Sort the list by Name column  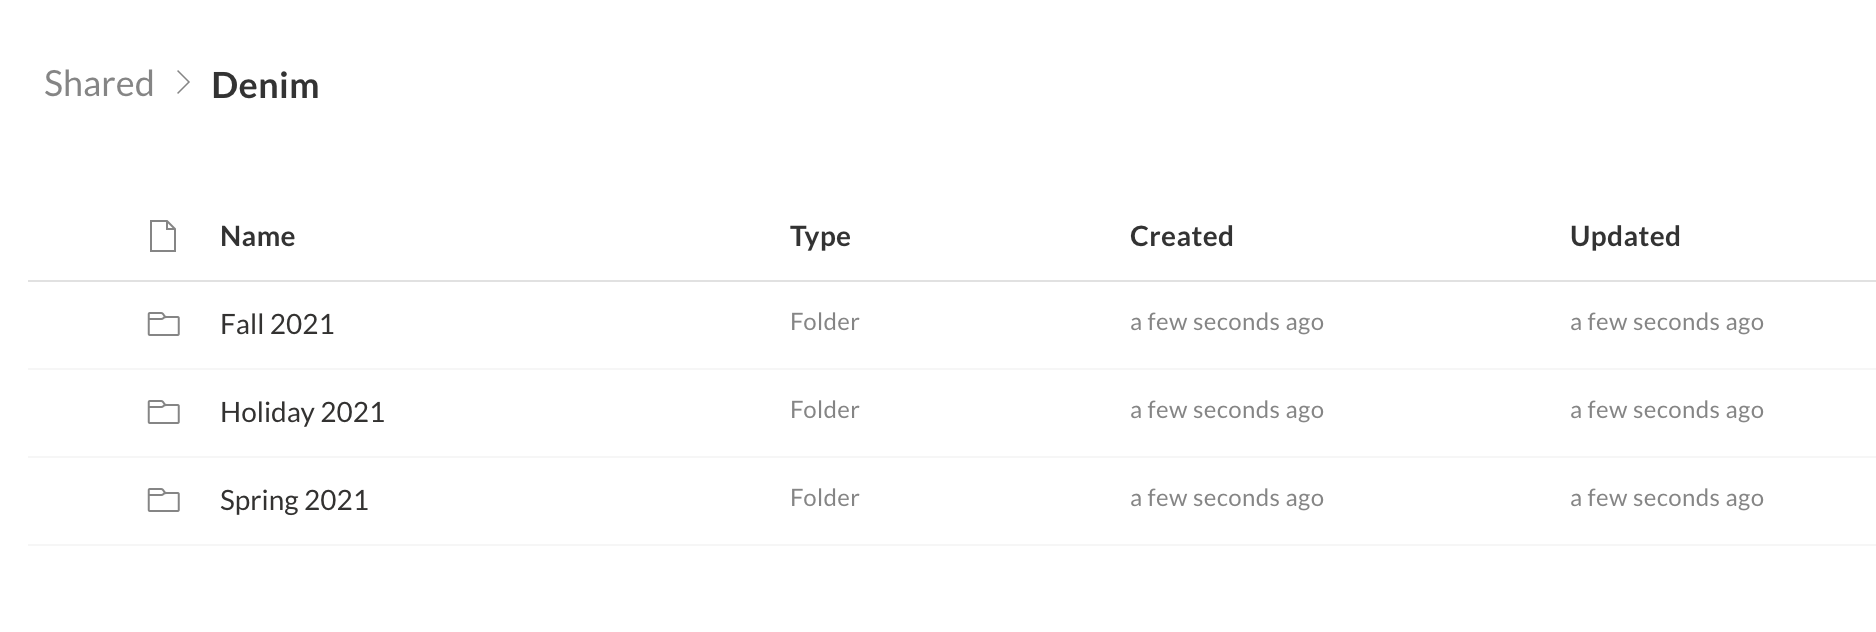(x=257, y=236)
